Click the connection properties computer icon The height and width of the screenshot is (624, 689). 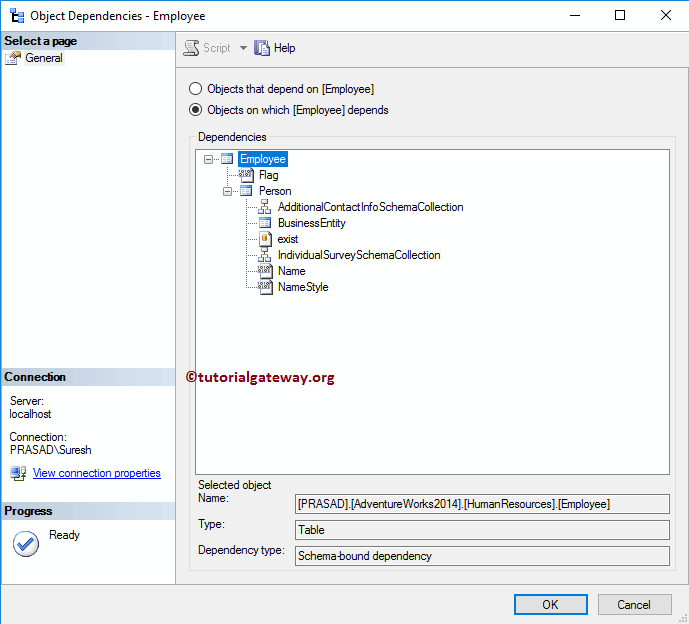click(18, 473)
